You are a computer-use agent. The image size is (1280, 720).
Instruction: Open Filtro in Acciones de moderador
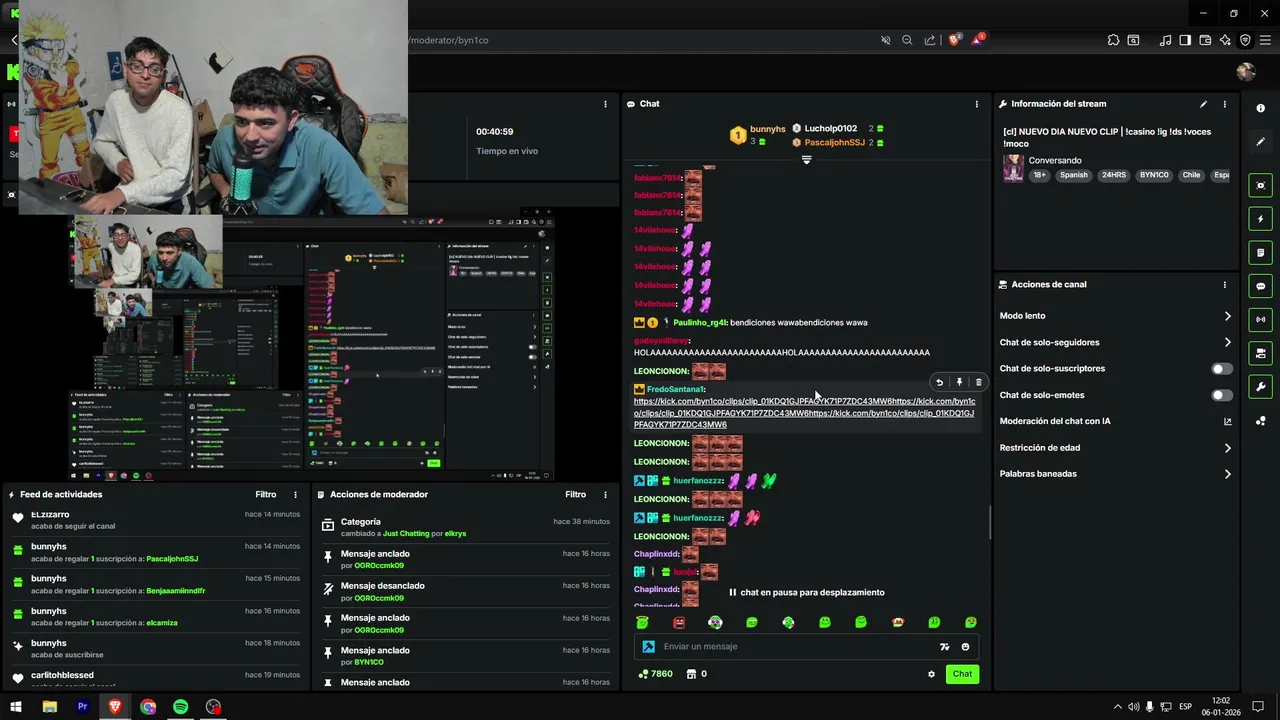pyautogui.click(x=575, y=494)
